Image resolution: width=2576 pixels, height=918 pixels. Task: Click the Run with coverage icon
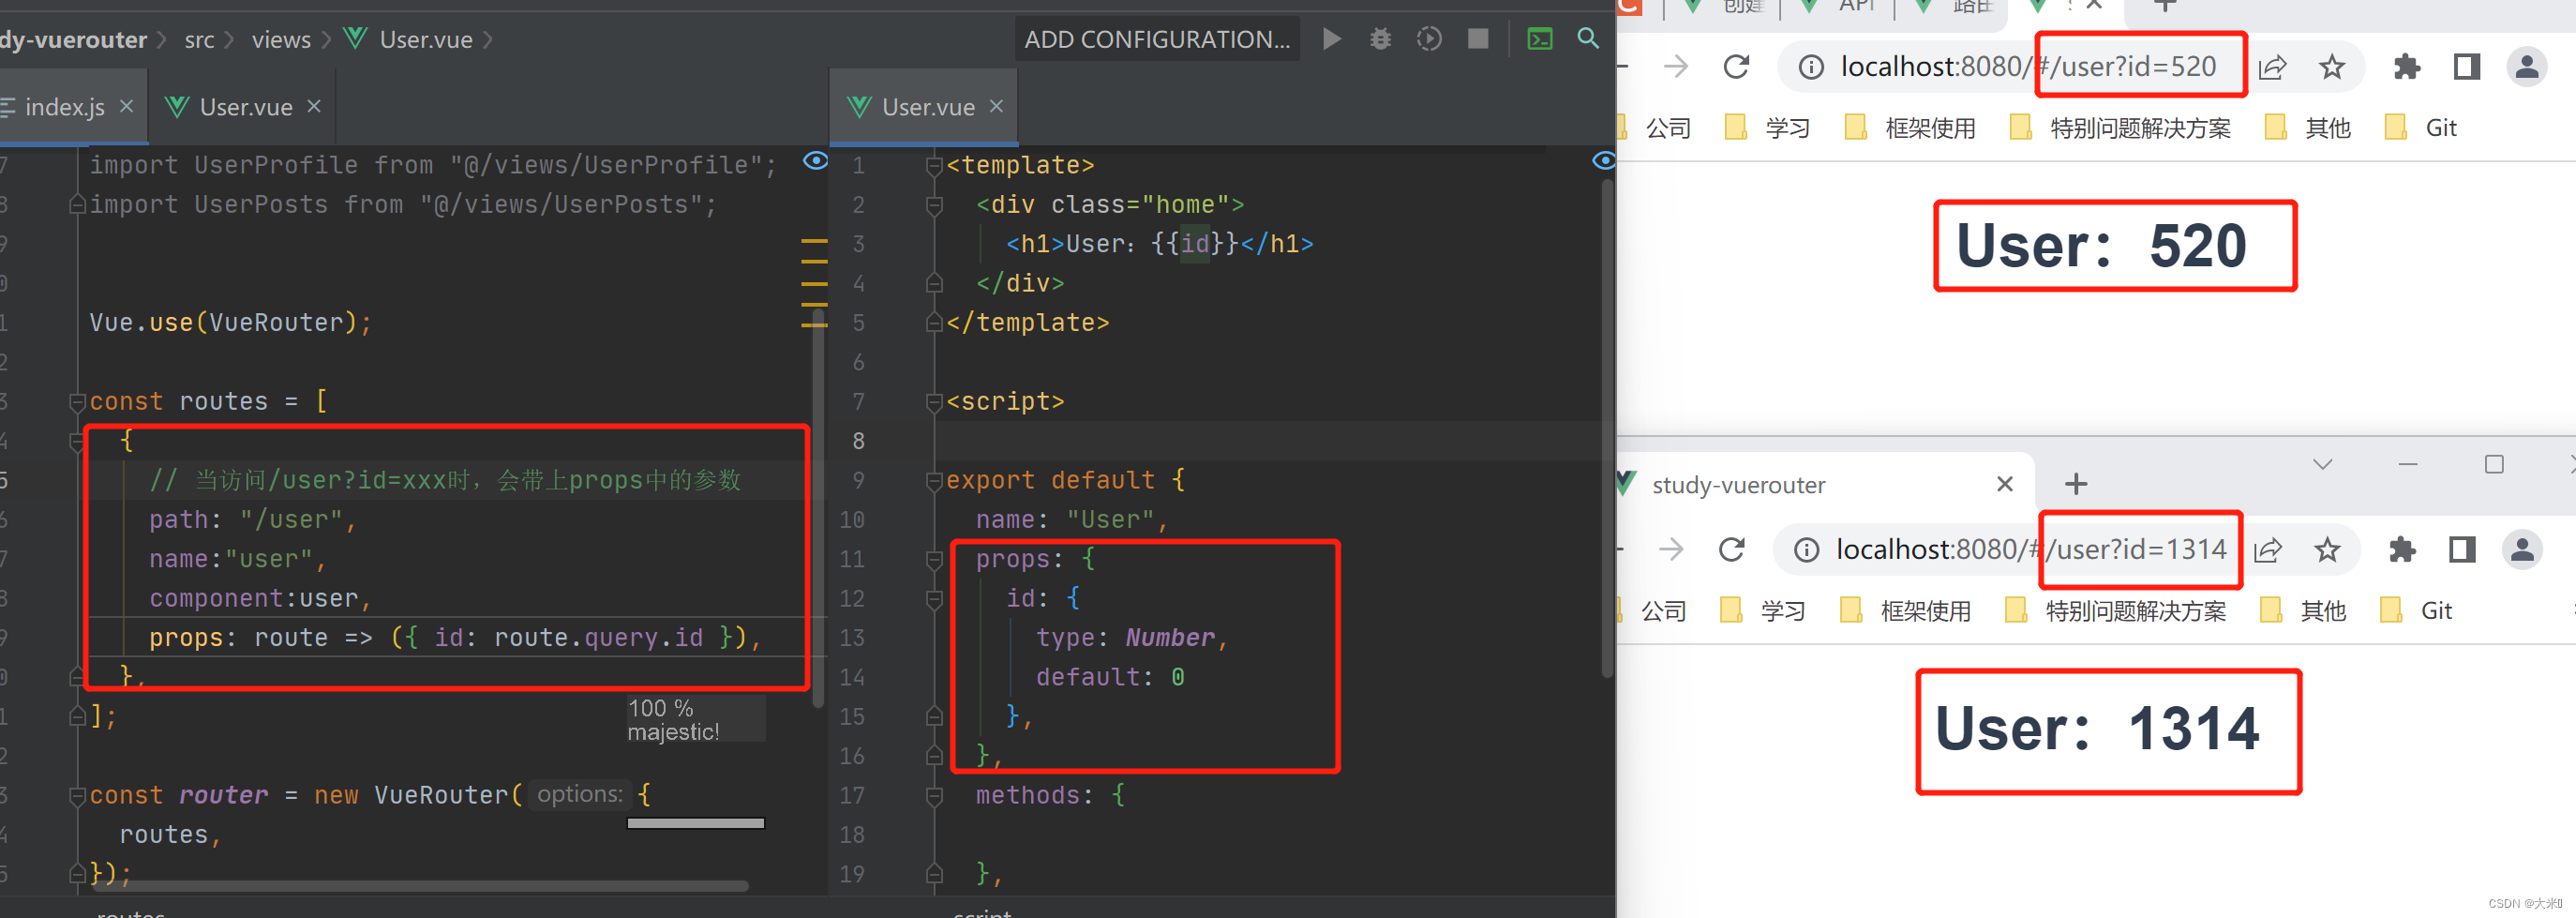coord(1429,39)
